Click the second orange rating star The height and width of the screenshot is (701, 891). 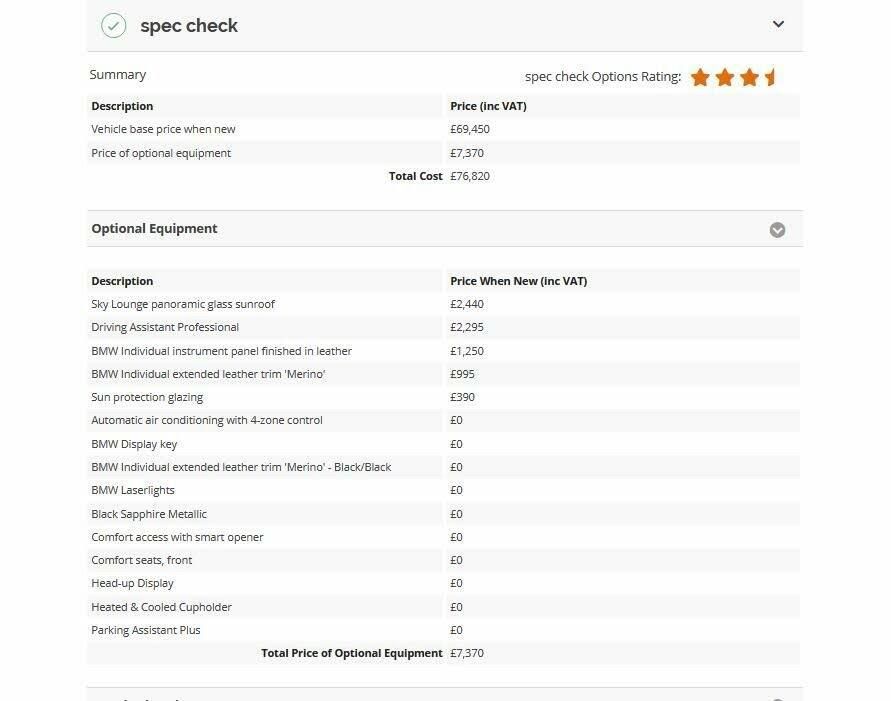(725, 77)
